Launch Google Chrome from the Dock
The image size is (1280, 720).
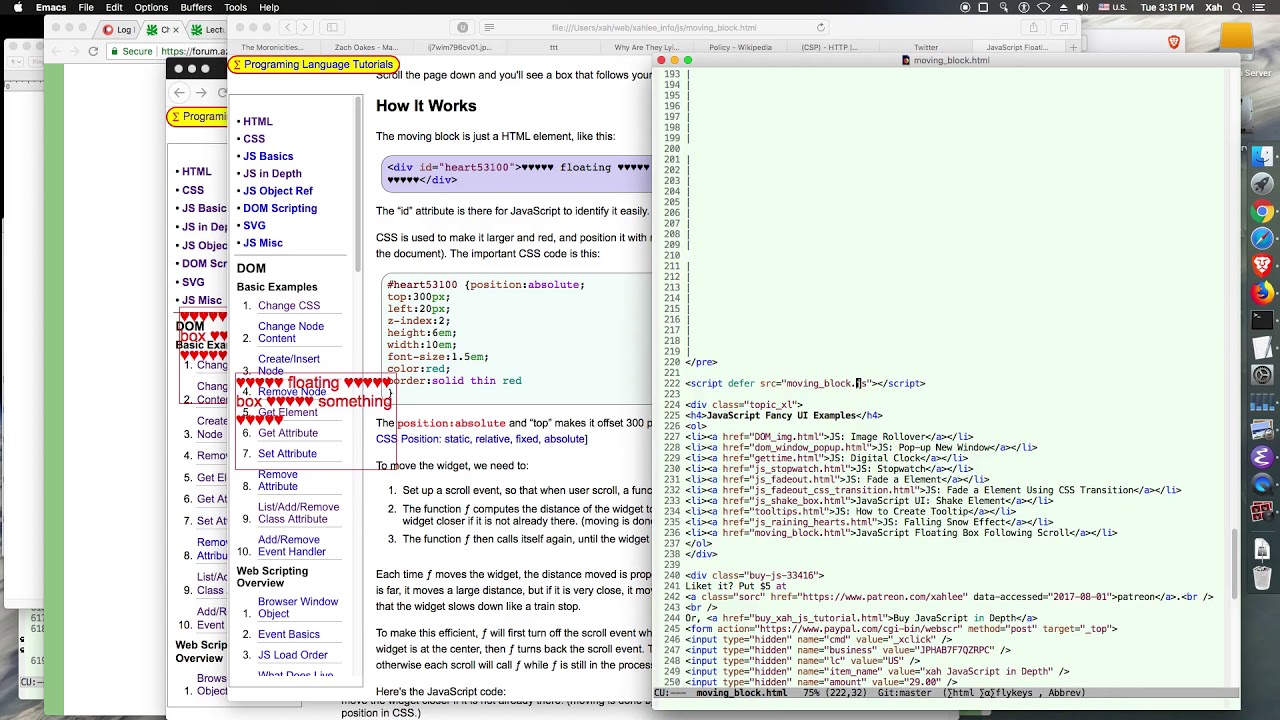click(1262, 211)
